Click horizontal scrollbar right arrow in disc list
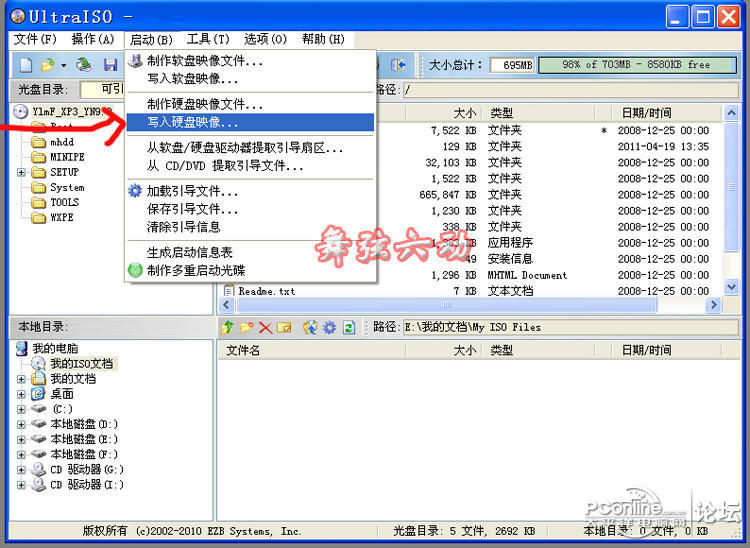 714,305
